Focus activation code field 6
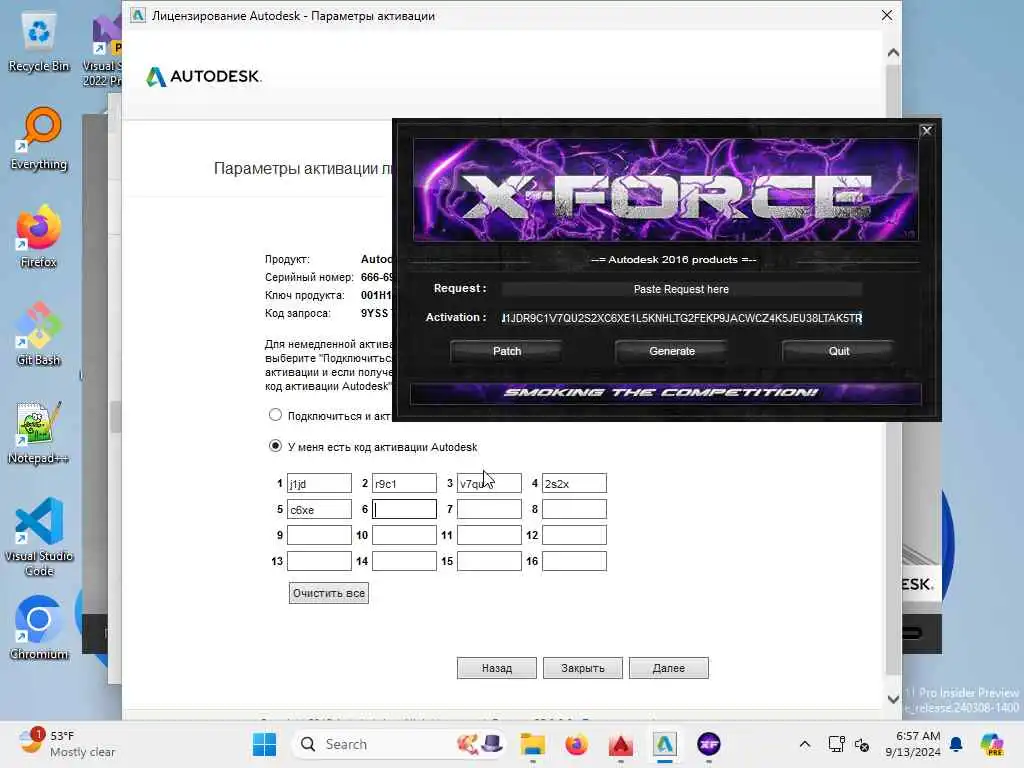The width and height of the screenshot is (1024, 768). 404,509
